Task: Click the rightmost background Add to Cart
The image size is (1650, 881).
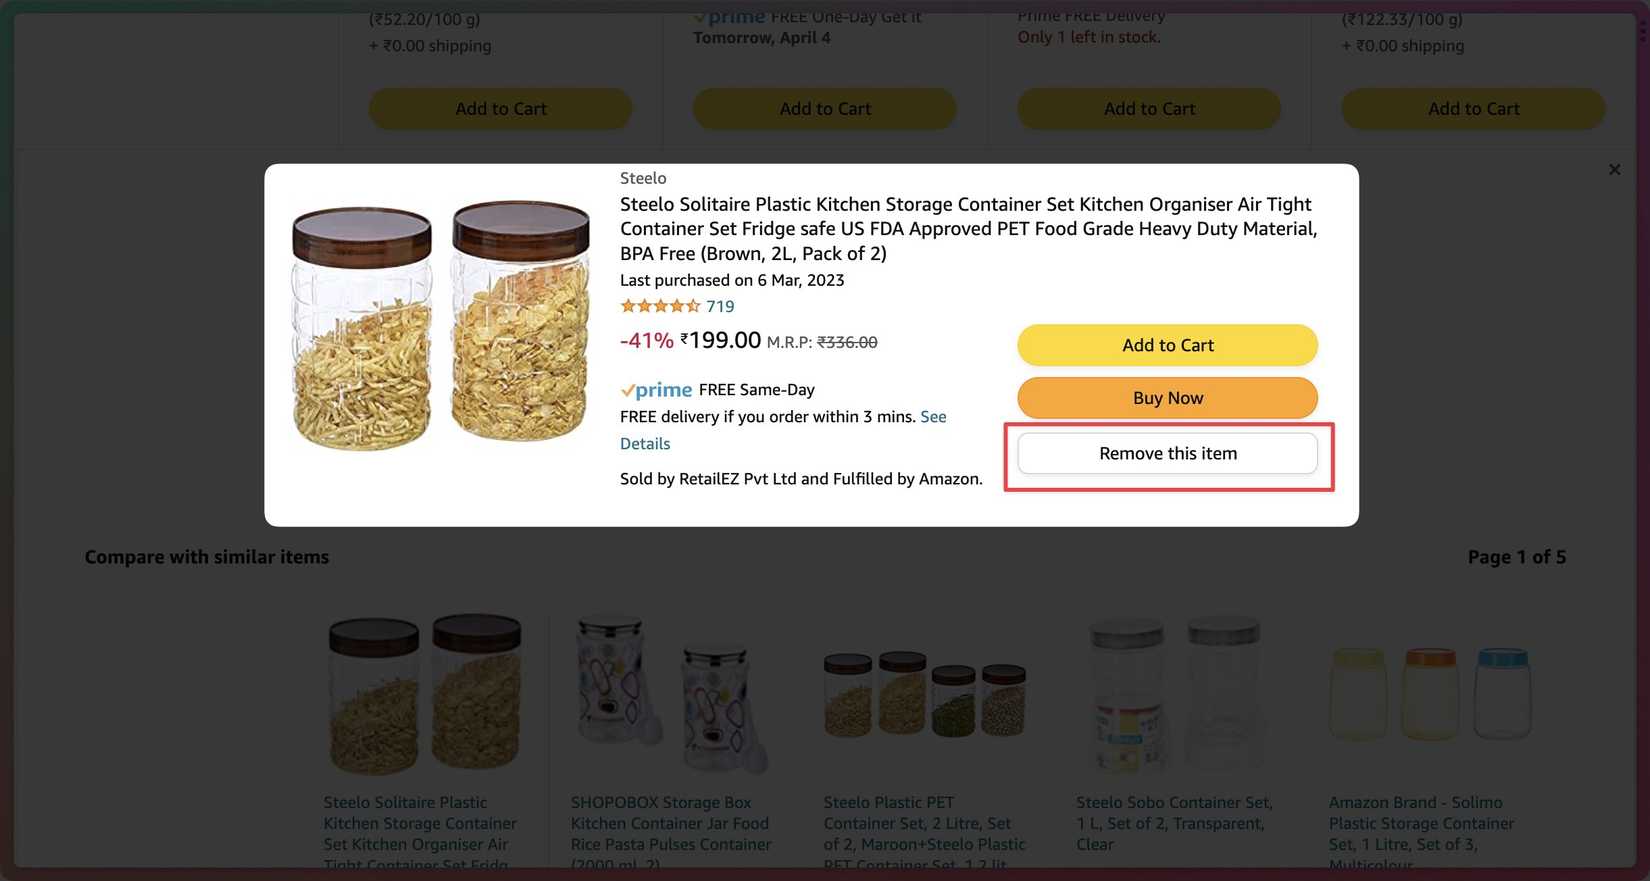Action: [1472, 109]
